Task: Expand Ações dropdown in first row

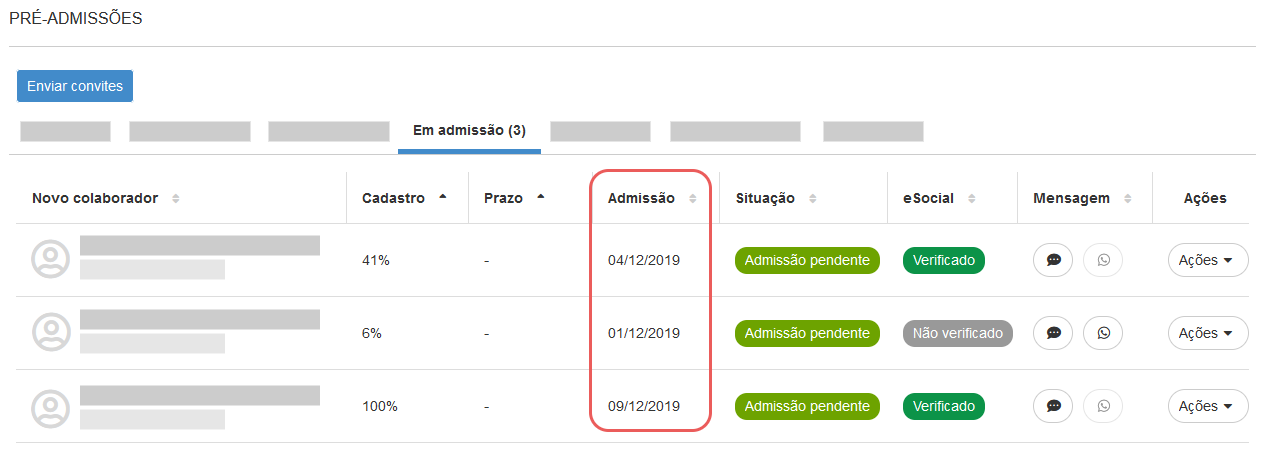Action: click(x=1207, y=260)
